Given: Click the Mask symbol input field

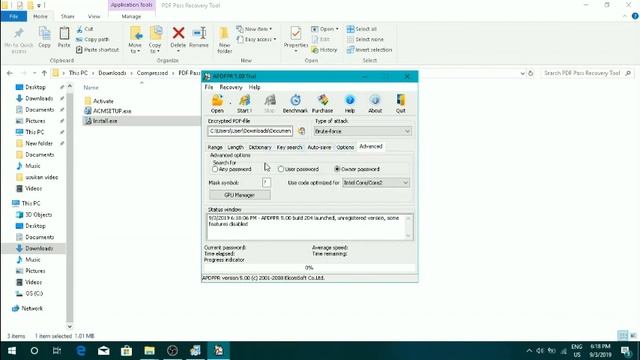Looking at the screenshot, I should coord(267,182).
